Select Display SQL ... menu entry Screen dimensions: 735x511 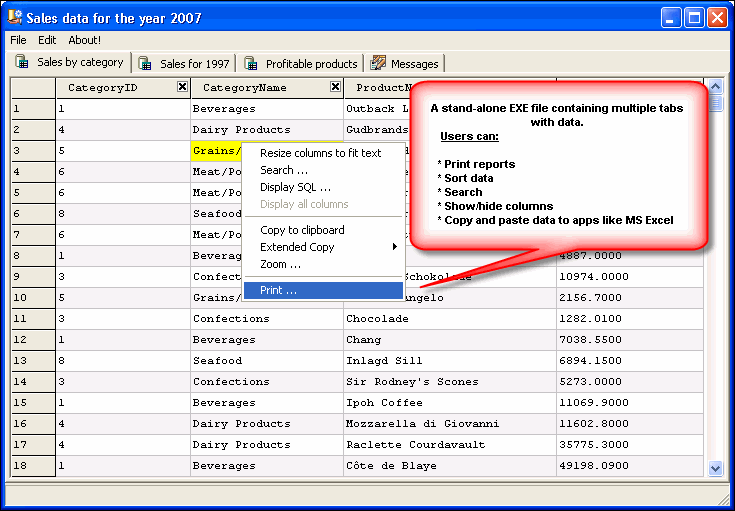323,187
